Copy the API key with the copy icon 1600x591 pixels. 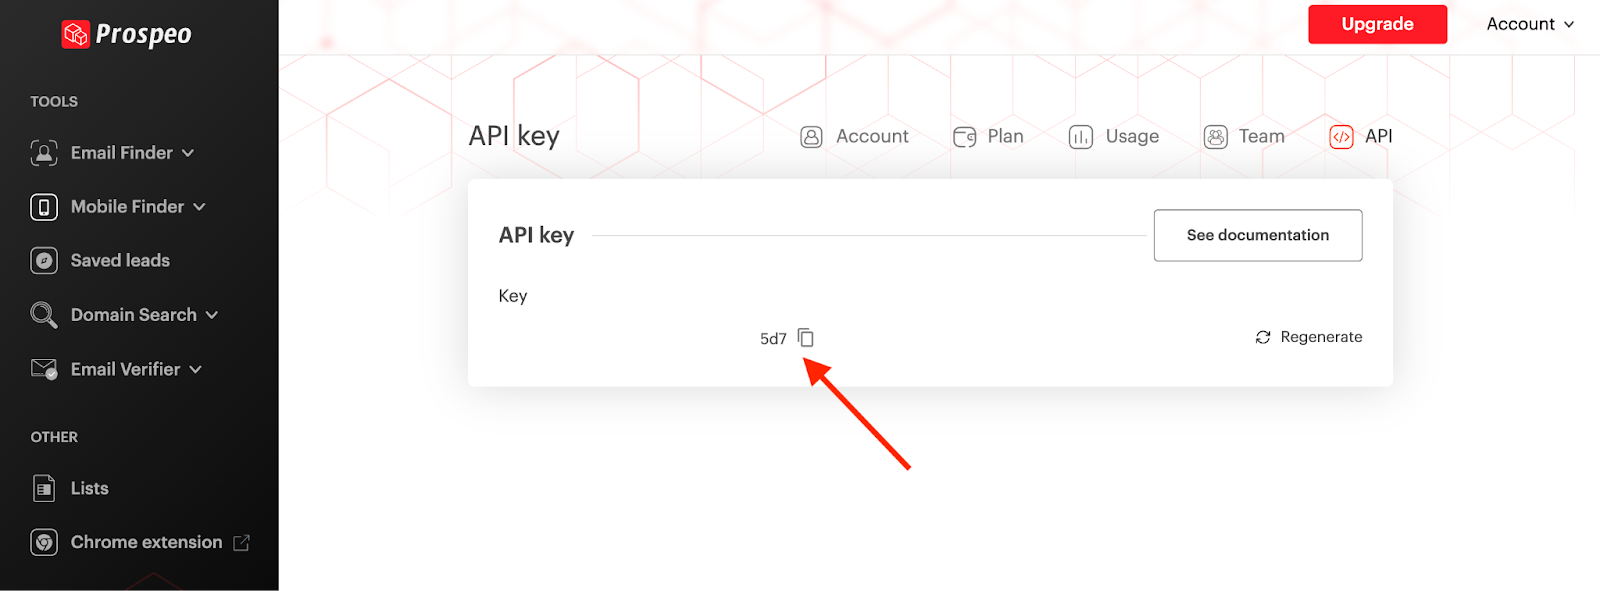pyautogui.click(x=806, y=338)
